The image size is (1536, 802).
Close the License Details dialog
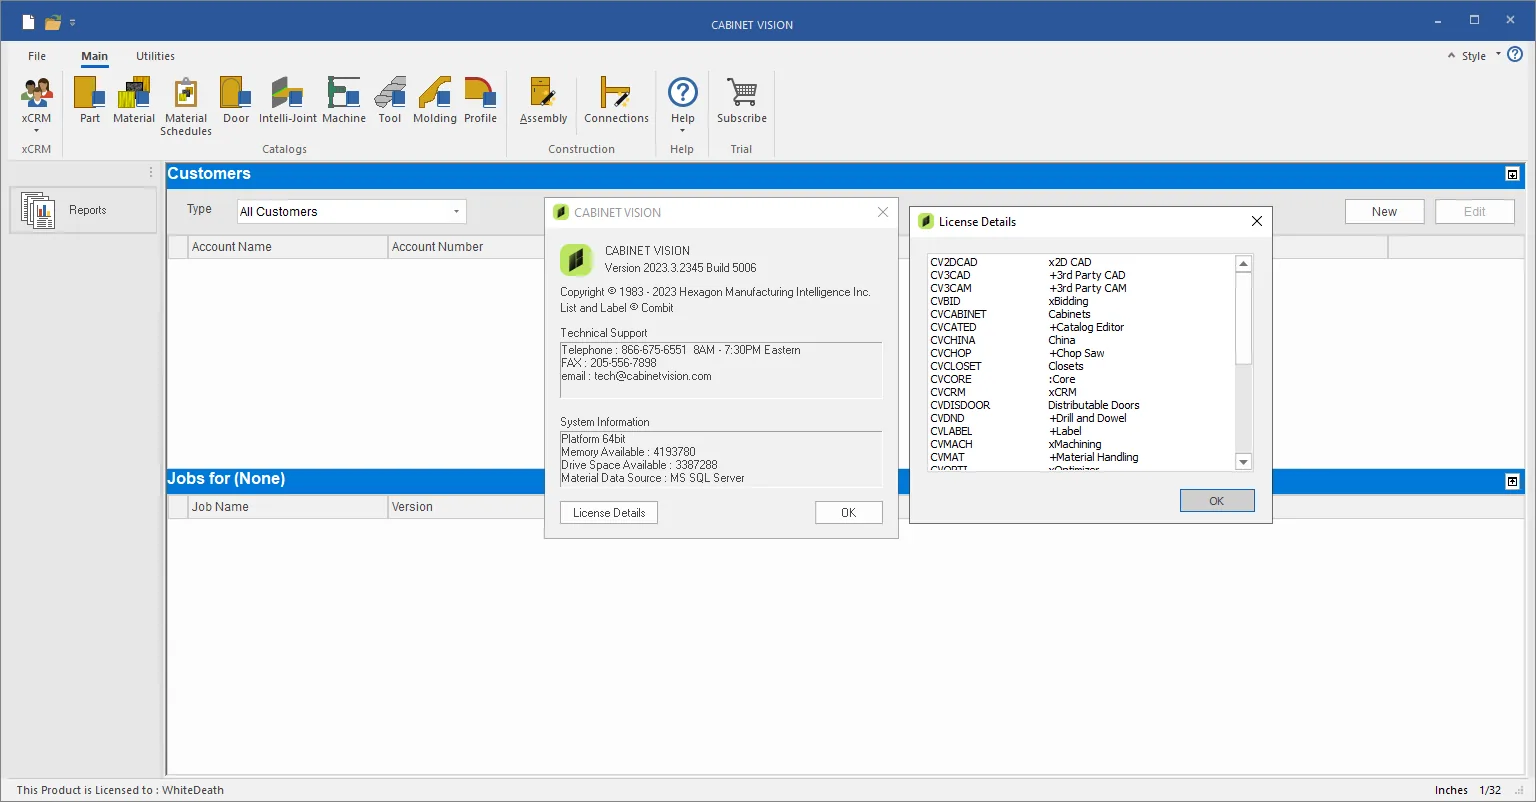(x=1257, y=221)
